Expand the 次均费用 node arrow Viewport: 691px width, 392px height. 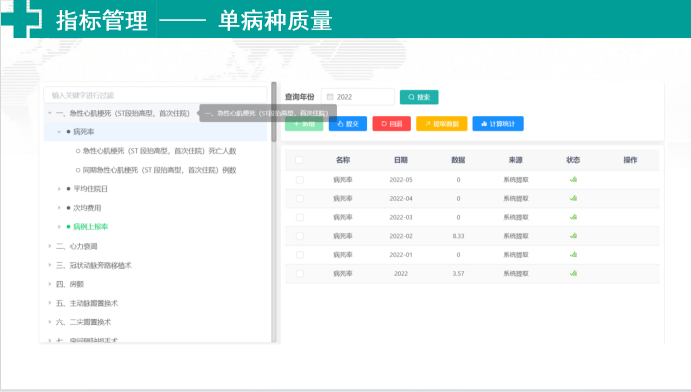pos(59,207)
